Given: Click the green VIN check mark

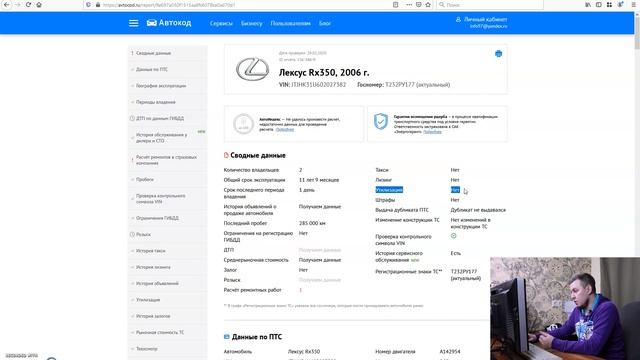Looking at the screenshot, I should pos(453,236).
